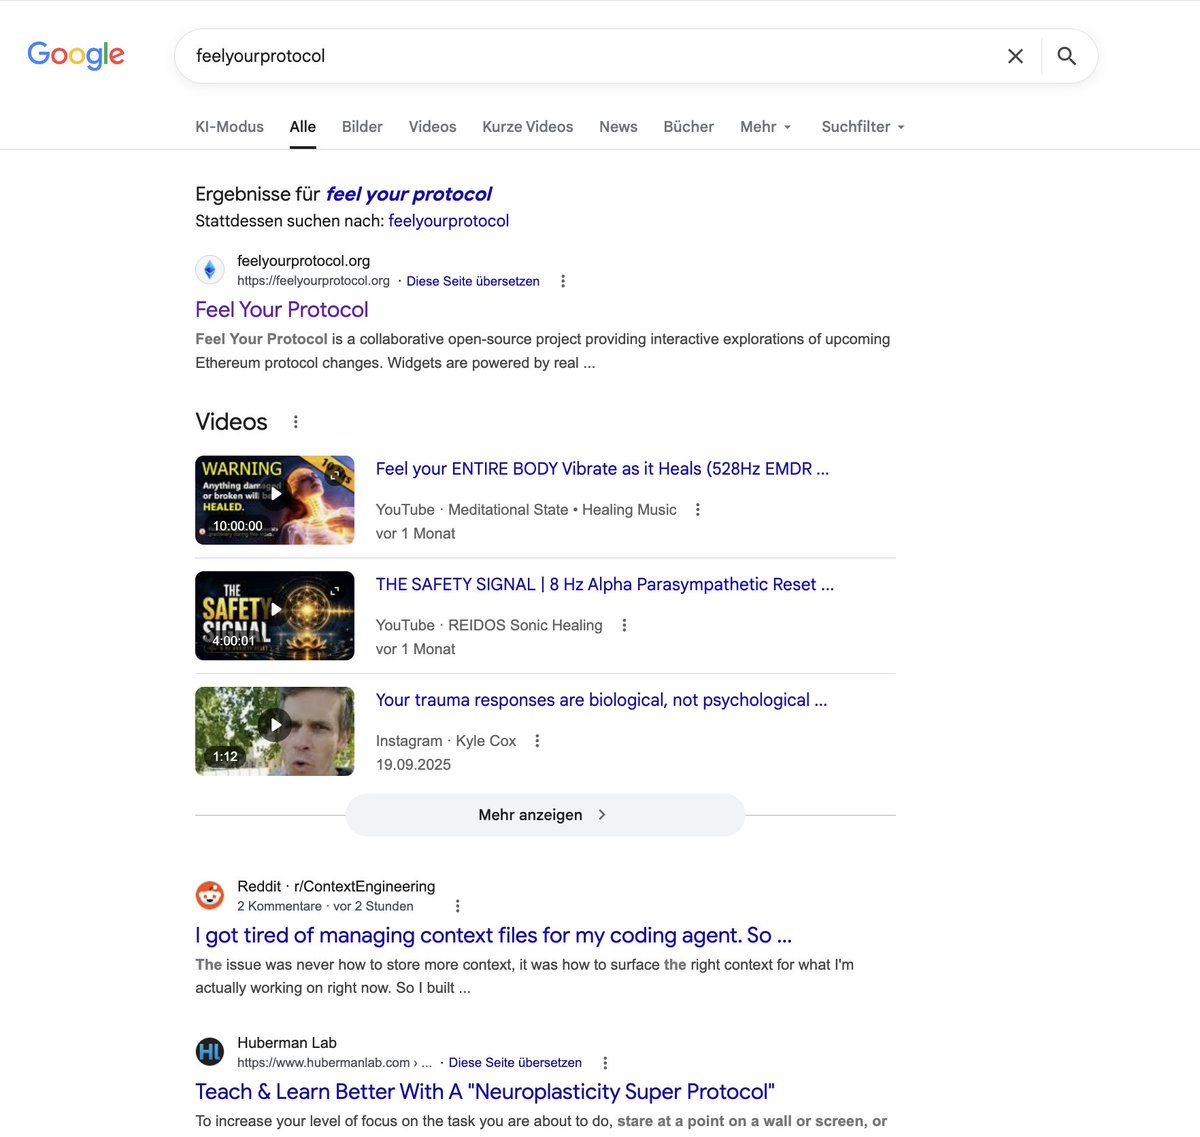Open 'THE SAFETY SIGNAL 8 Hz' video link

pos(605,585)
